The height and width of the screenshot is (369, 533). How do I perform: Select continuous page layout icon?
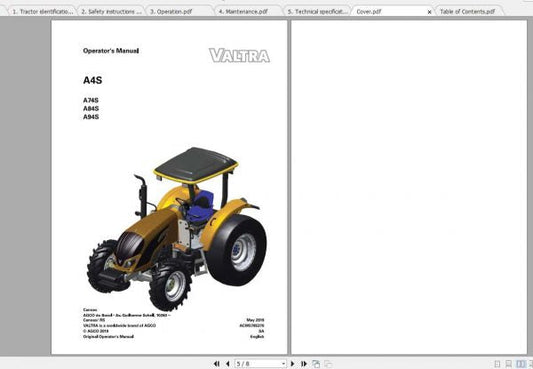[509, 364]
